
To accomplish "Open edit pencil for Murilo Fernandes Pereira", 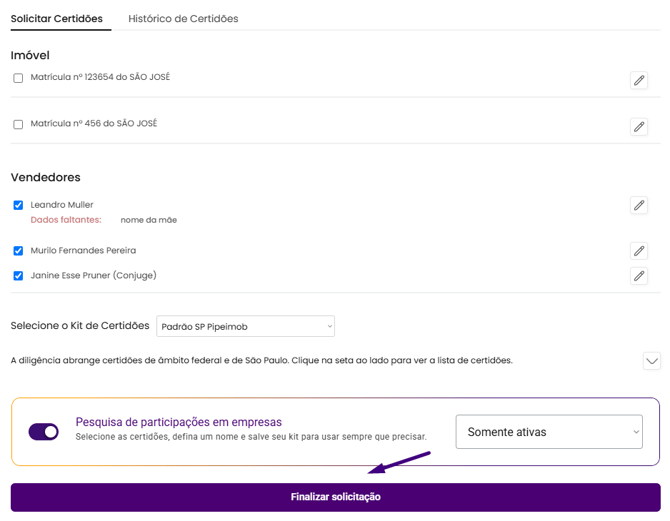I will (x=639, y=251).
